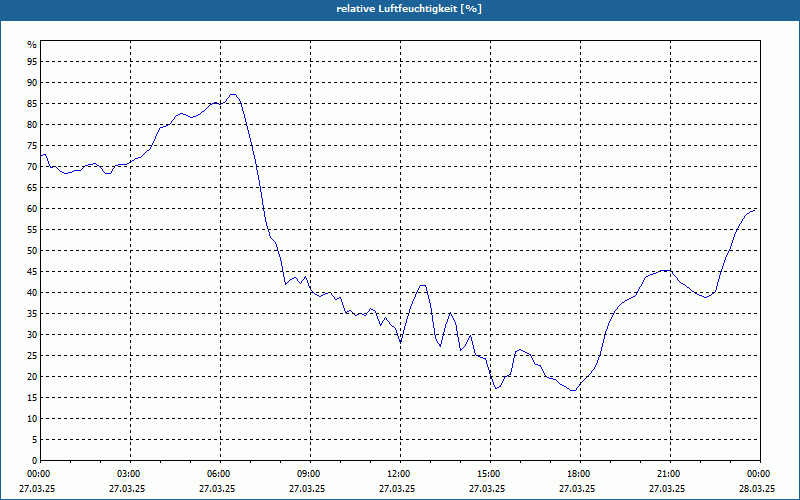The width and height of the screenshot is (800, 500).
Task: Click the 27.03.25 date beneath 12:00
Action: tap(397, 488)
